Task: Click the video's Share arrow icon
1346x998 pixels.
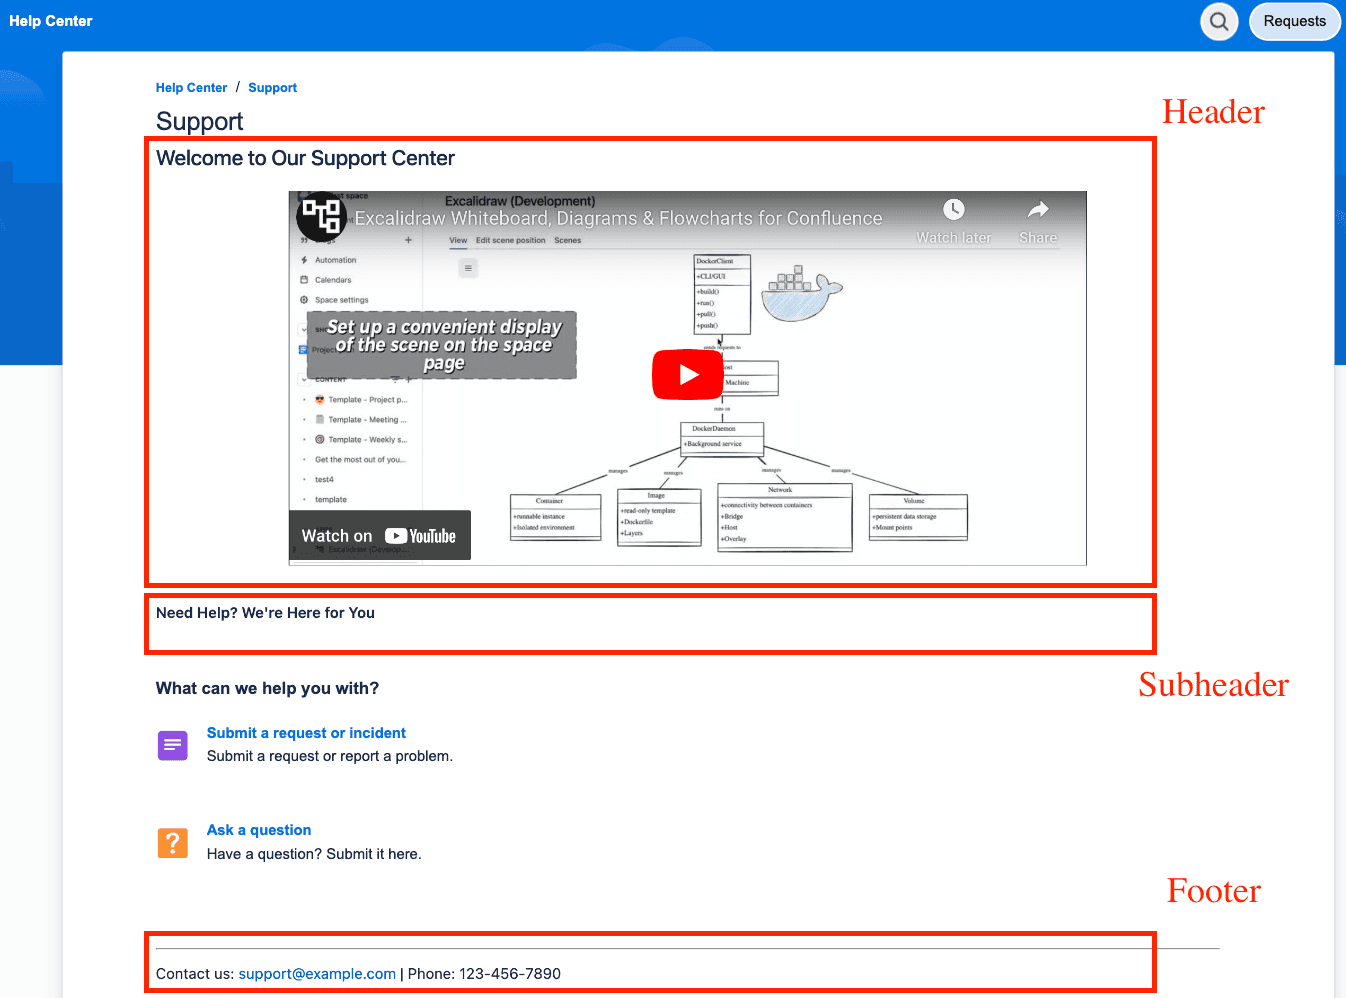Action: coord(1038,210)
